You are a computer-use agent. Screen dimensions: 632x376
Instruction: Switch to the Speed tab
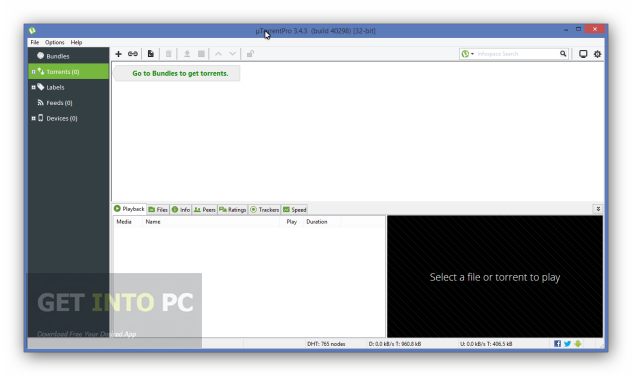295,210
